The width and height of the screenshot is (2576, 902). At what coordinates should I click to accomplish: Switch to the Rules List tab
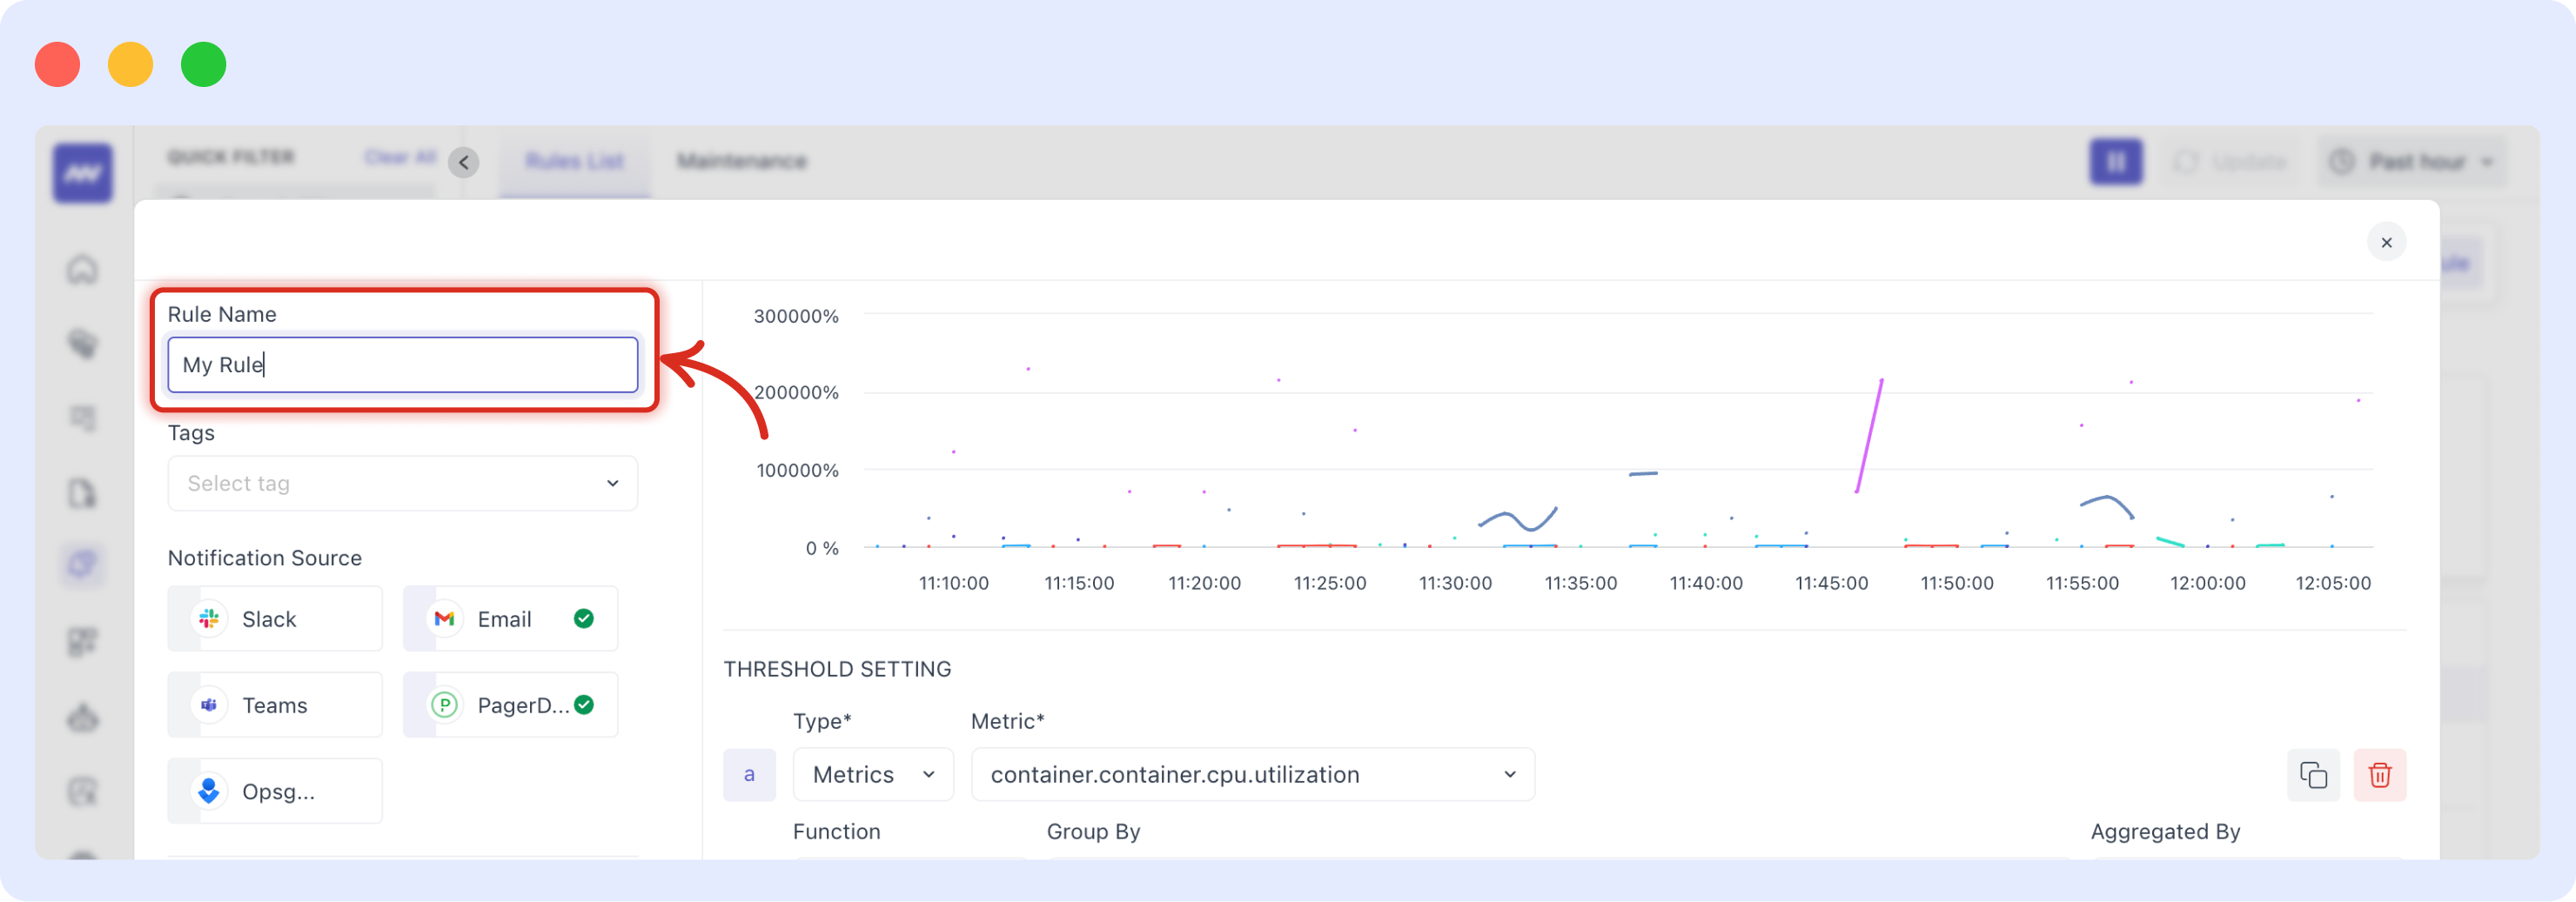(574, 162)
